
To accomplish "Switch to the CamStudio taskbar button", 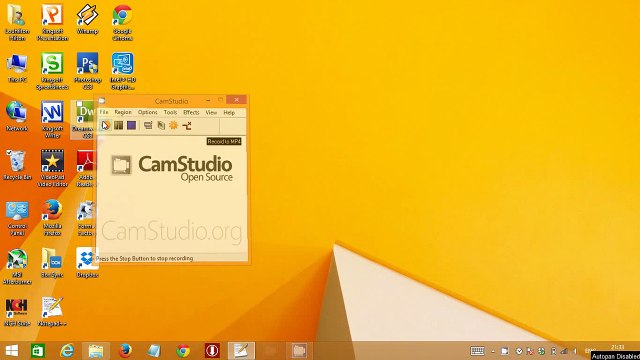I will [299, 351].
